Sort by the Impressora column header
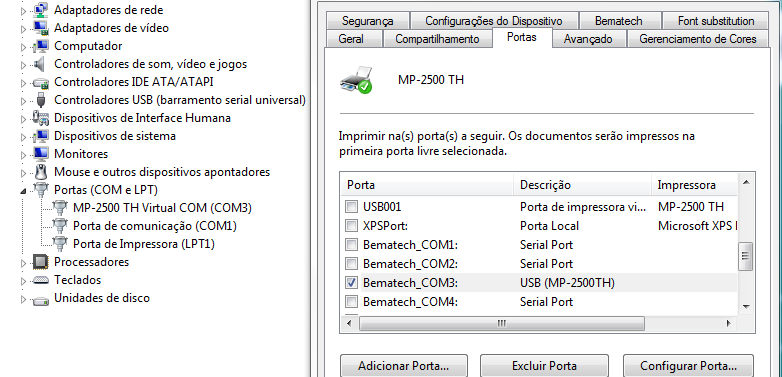The image size is (782, 377). point(694,185)
